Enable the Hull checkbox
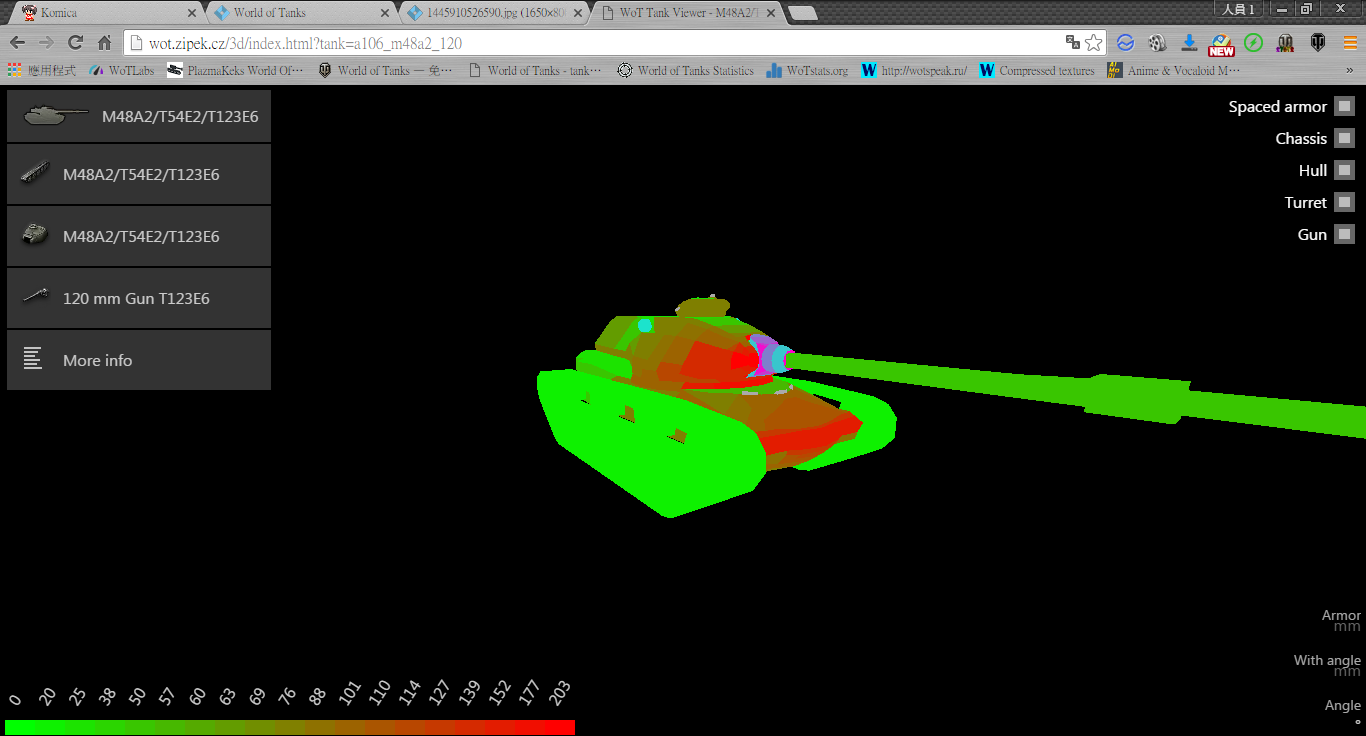The width and height of the screenshot is (1366, 736). click(x=1345, y=170)
